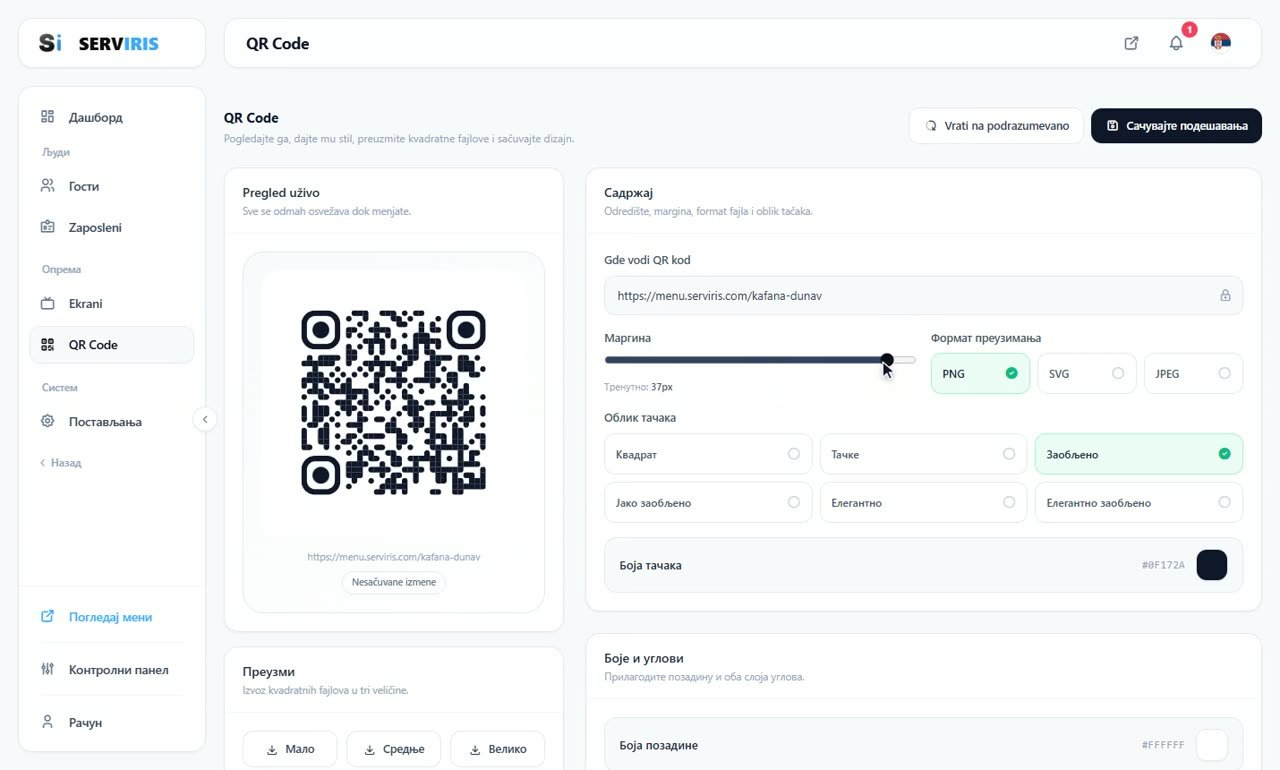
Task: Download the Мало size file
Action: pos(290,749)
